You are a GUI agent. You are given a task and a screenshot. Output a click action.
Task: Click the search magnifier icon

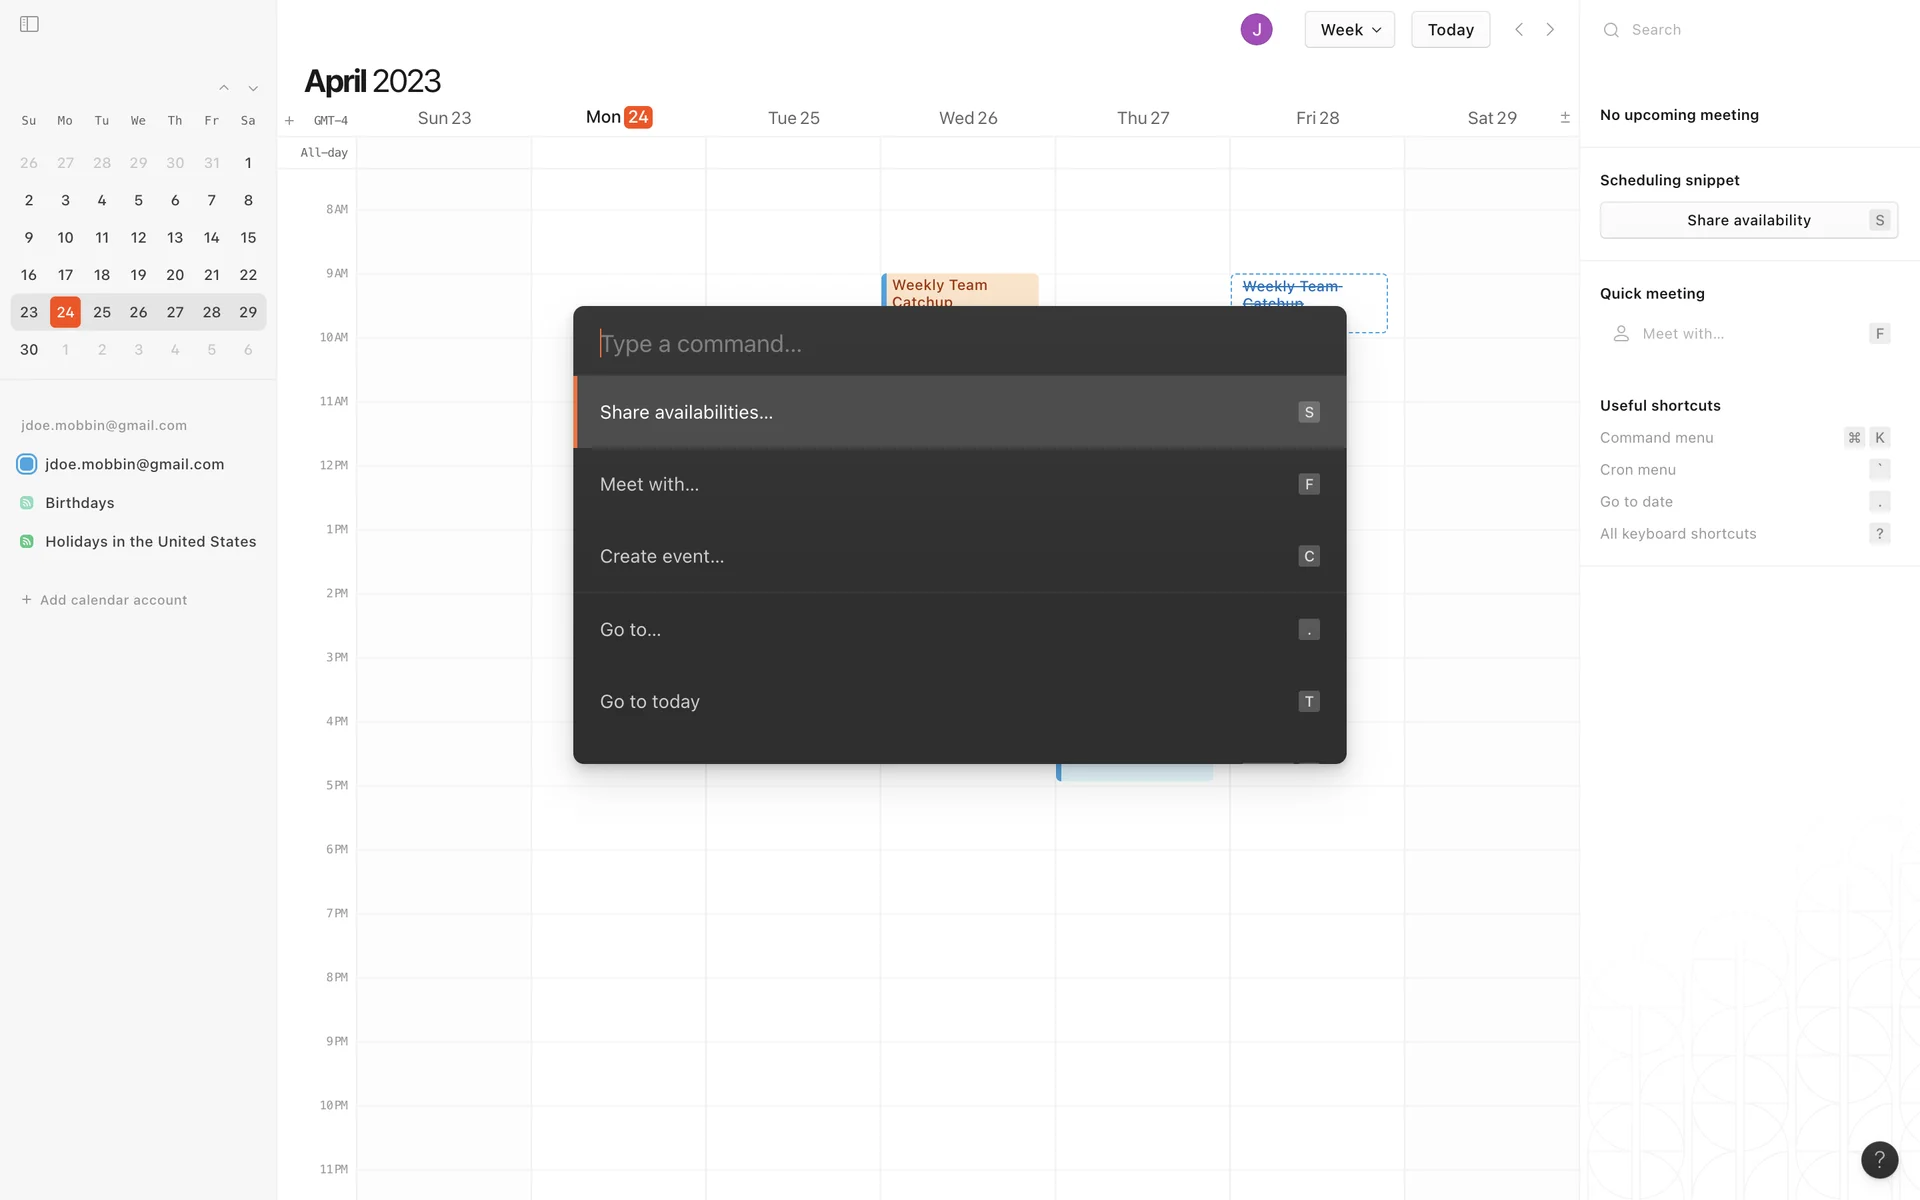point(1611,30)
